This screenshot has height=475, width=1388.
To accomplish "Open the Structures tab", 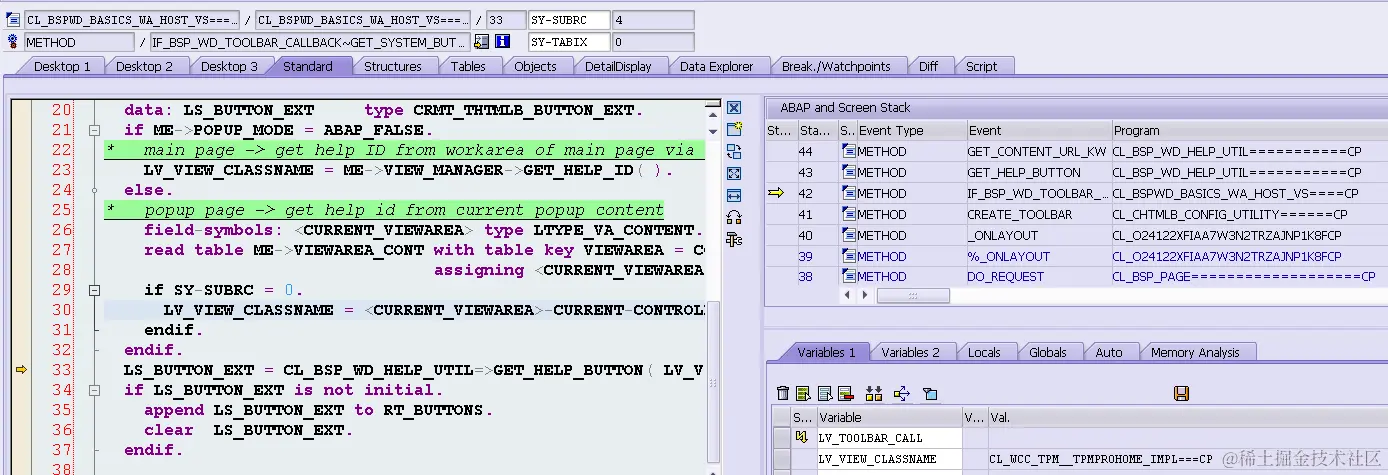I will (393, 66).
